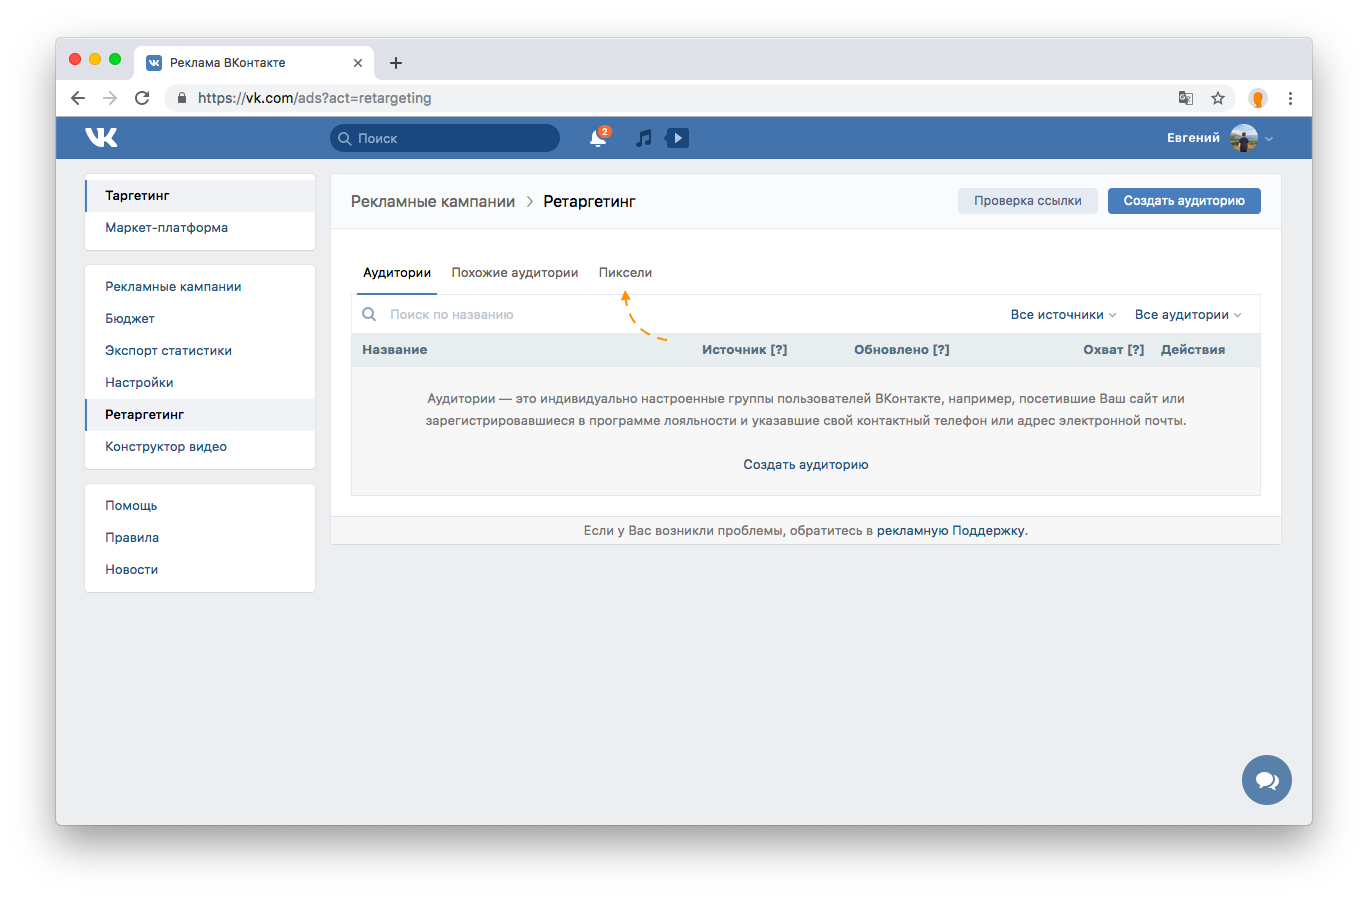Click the Обновлено [?] column header

pos(902,350)
